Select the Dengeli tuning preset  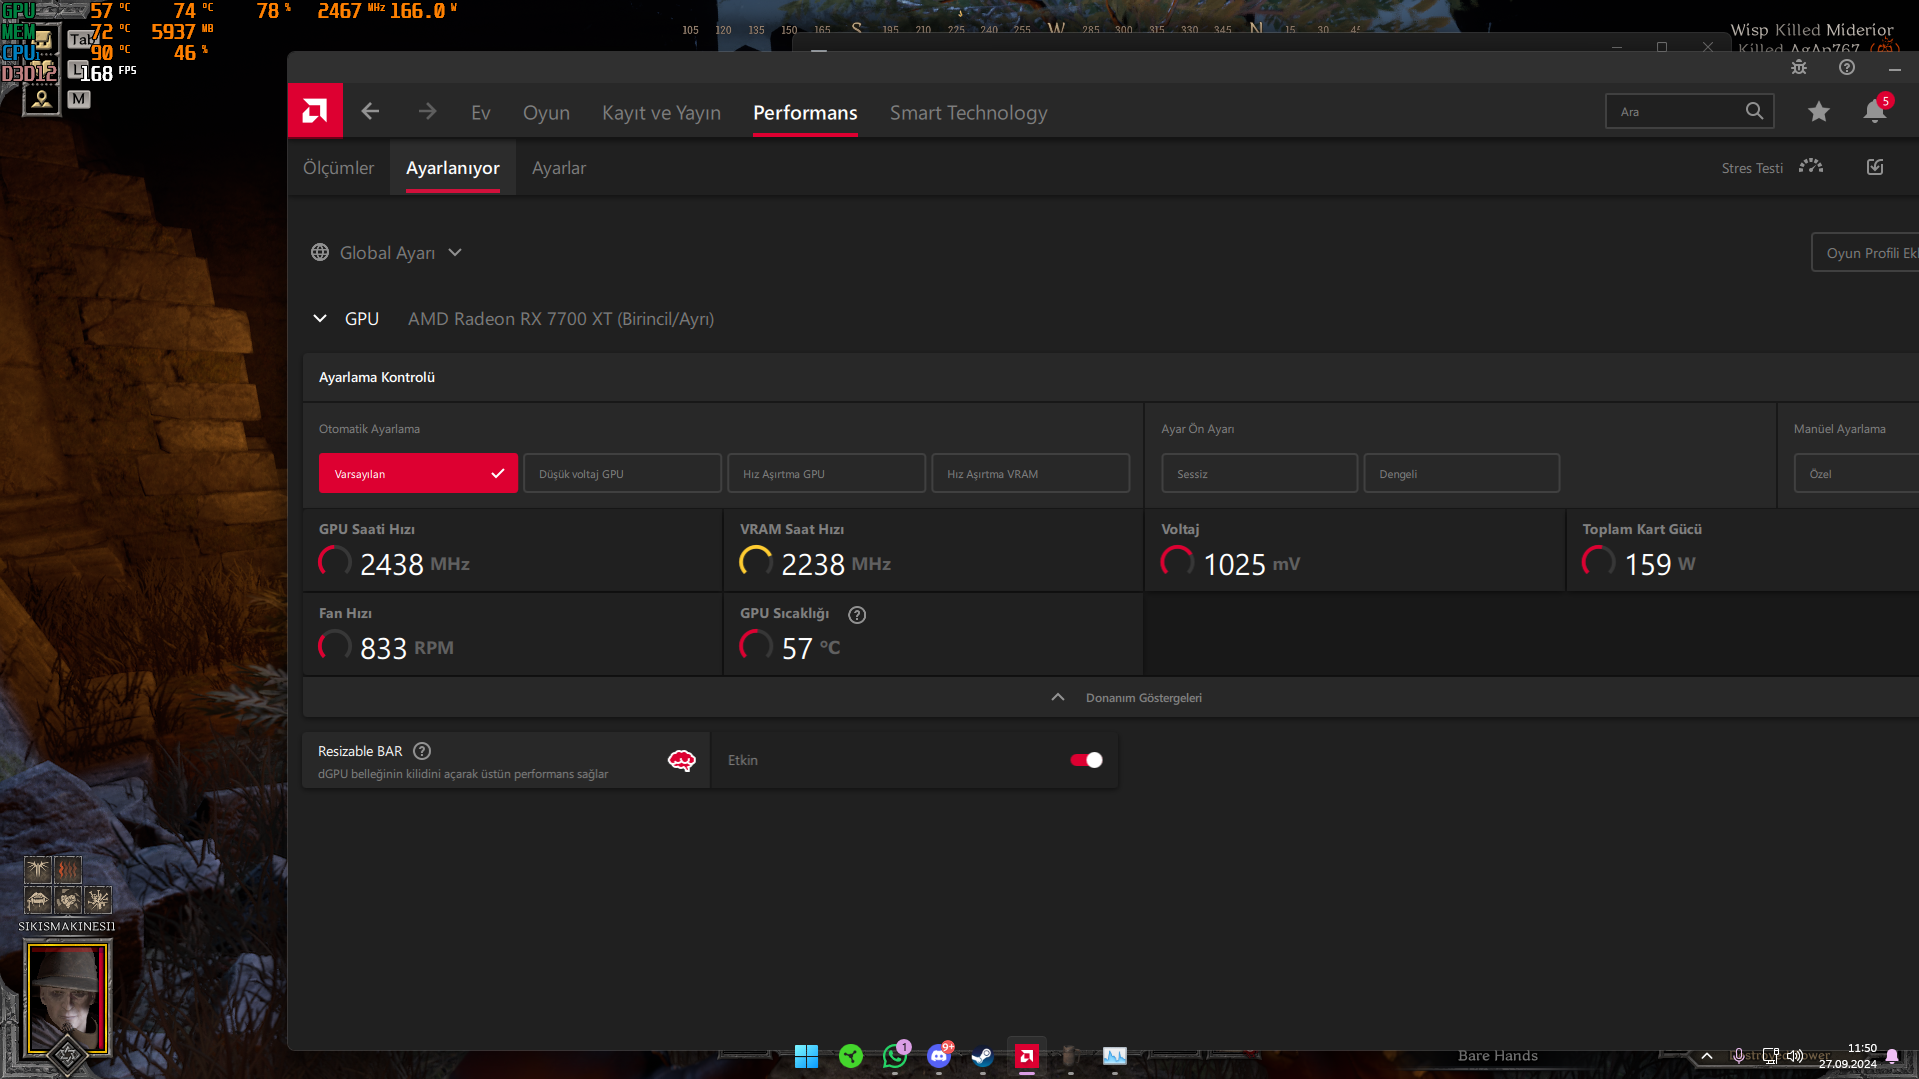click(x=1462, y=473)
